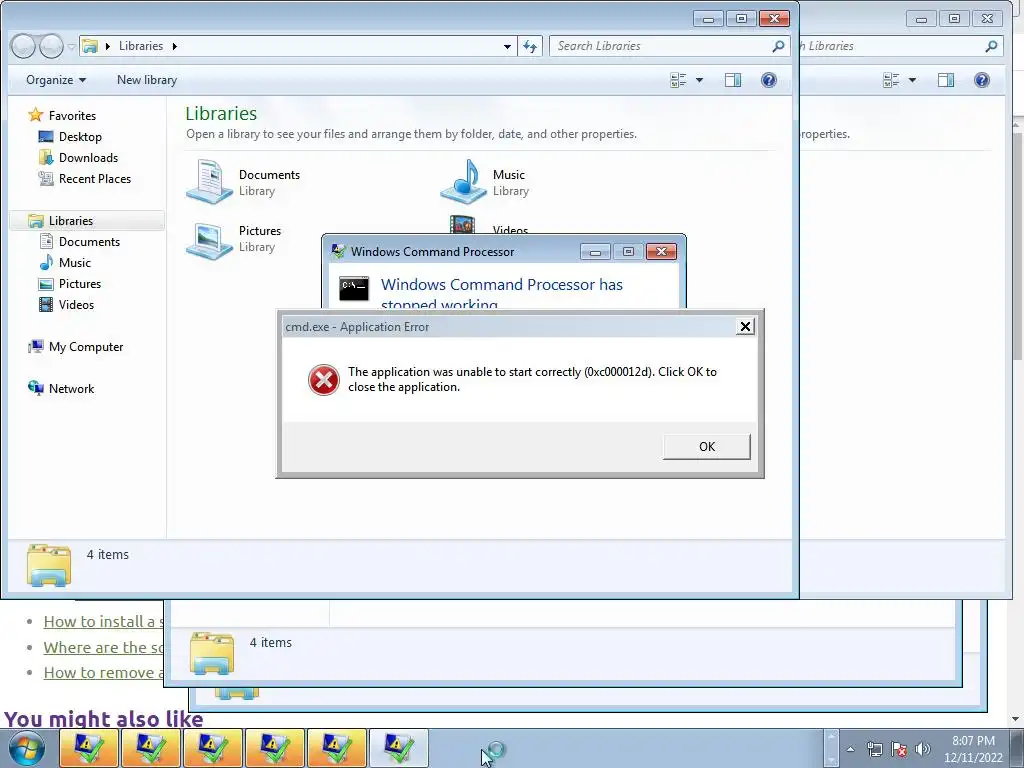The image size is (1024, 768).
Task: Click the taskbar clock showing 8:07 PM
Action: click(973, 749)
